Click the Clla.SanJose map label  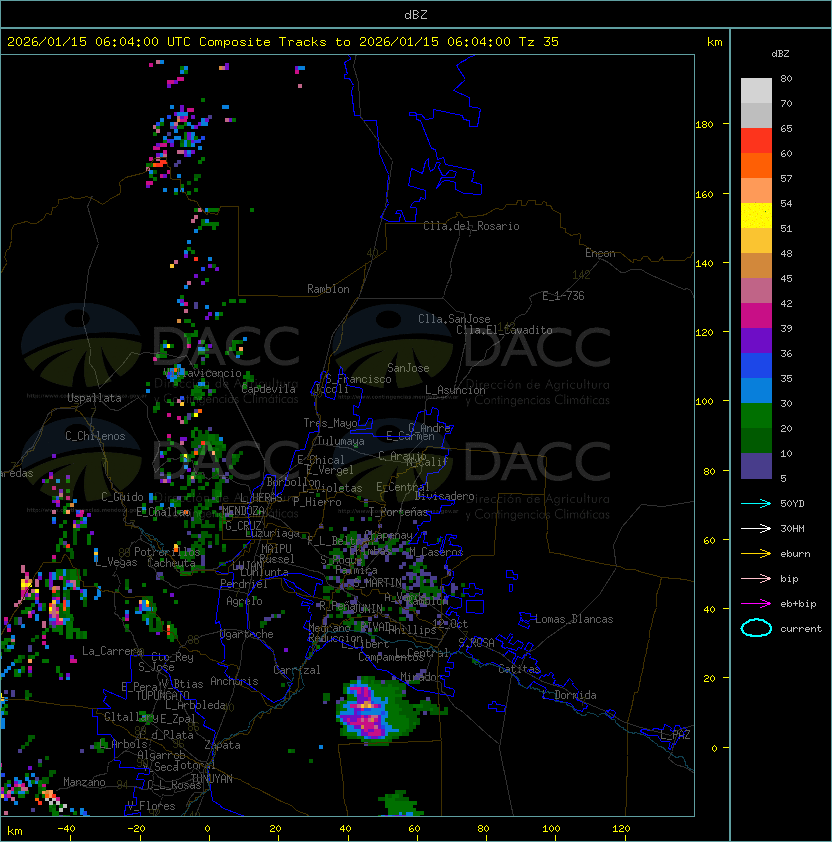(454, 319)
